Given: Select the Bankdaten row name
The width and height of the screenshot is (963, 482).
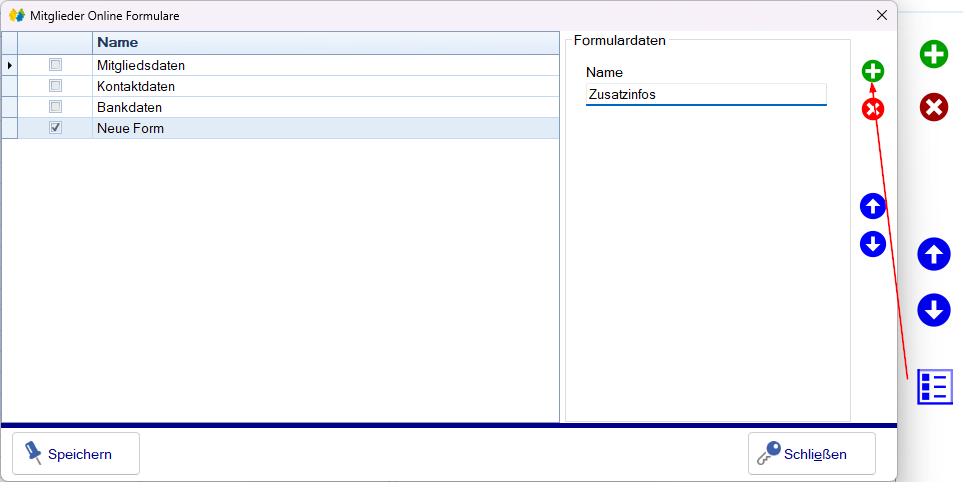Looking at the screenshot, I should pyautogui.click(x=129, y=107).
